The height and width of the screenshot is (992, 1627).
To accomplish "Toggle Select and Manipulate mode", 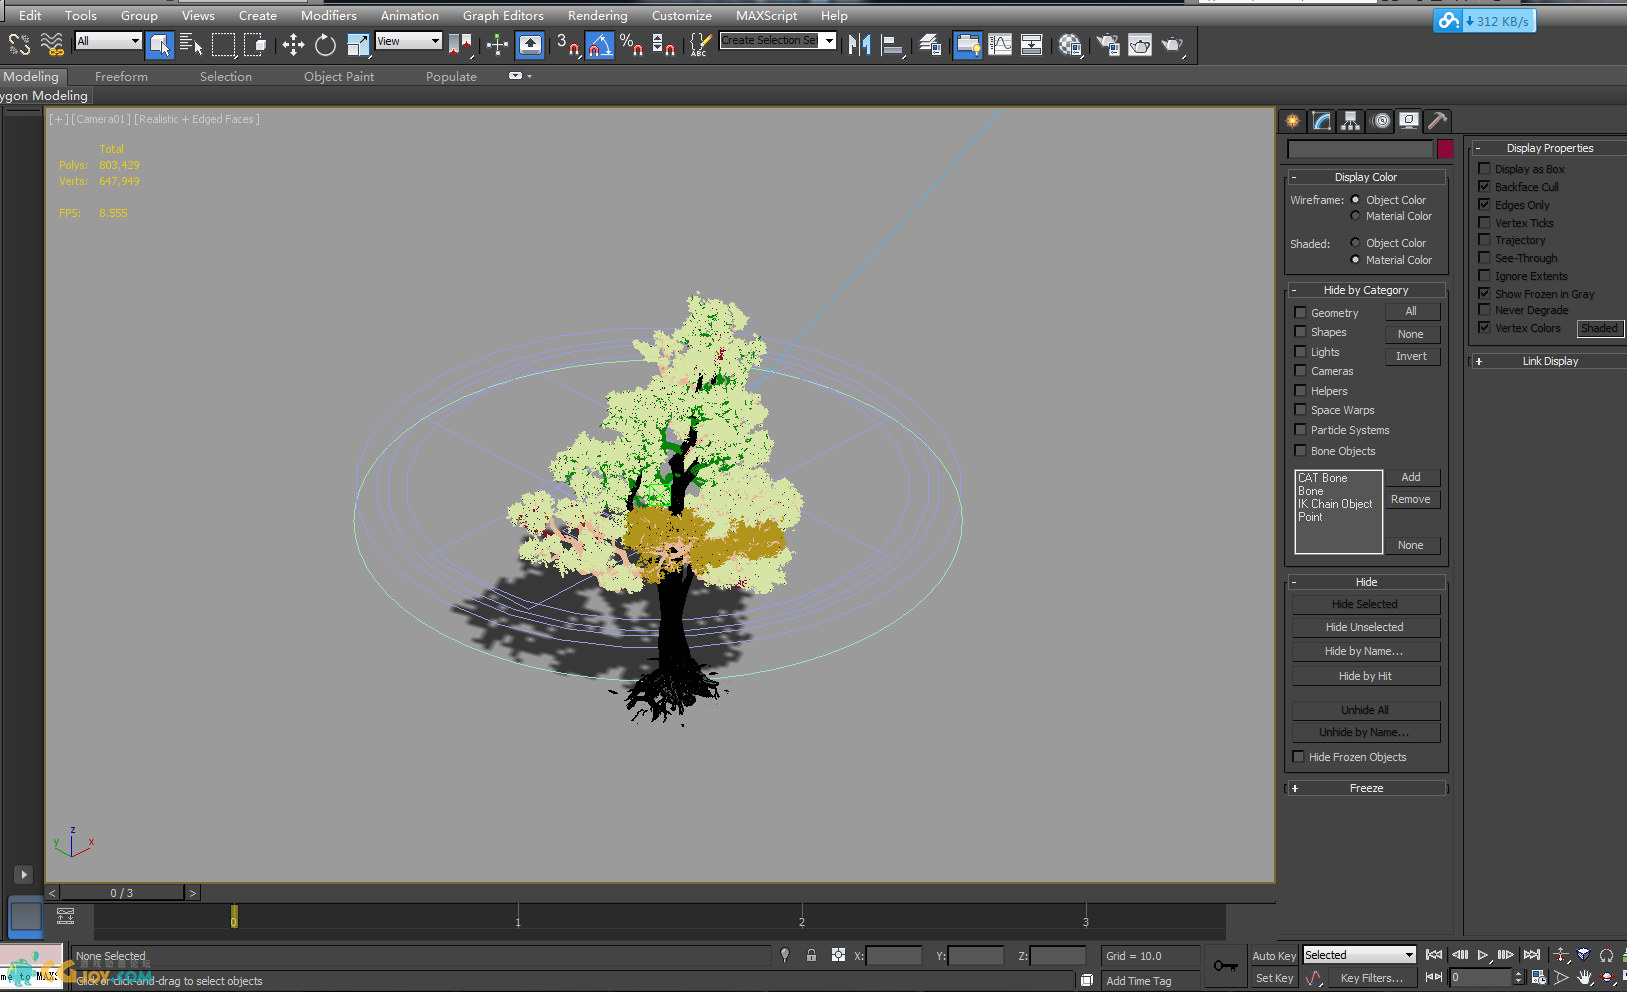I will [497, 44].
